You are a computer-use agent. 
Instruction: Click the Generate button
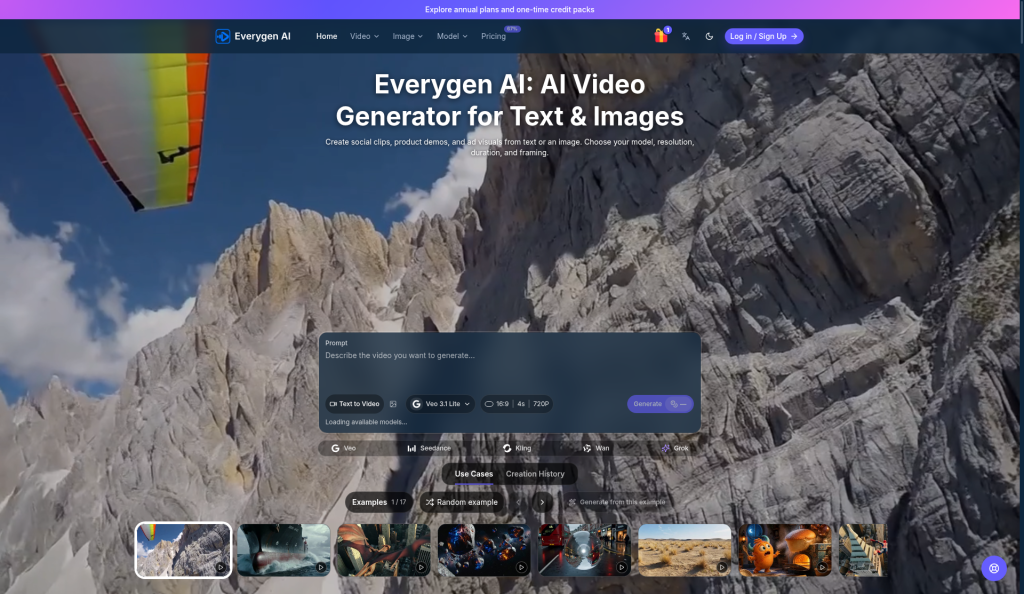(660, 404)
